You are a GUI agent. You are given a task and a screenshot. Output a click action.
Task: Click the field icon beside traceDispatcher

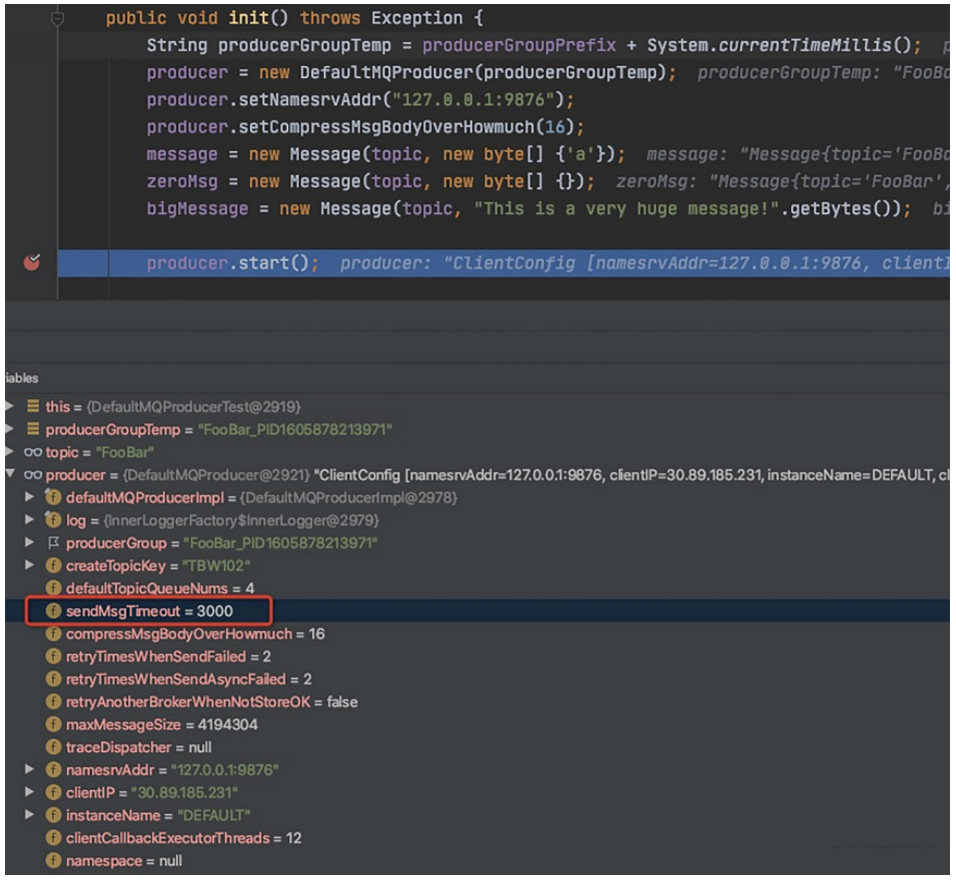pyautogui.click(x=53, y=747)
